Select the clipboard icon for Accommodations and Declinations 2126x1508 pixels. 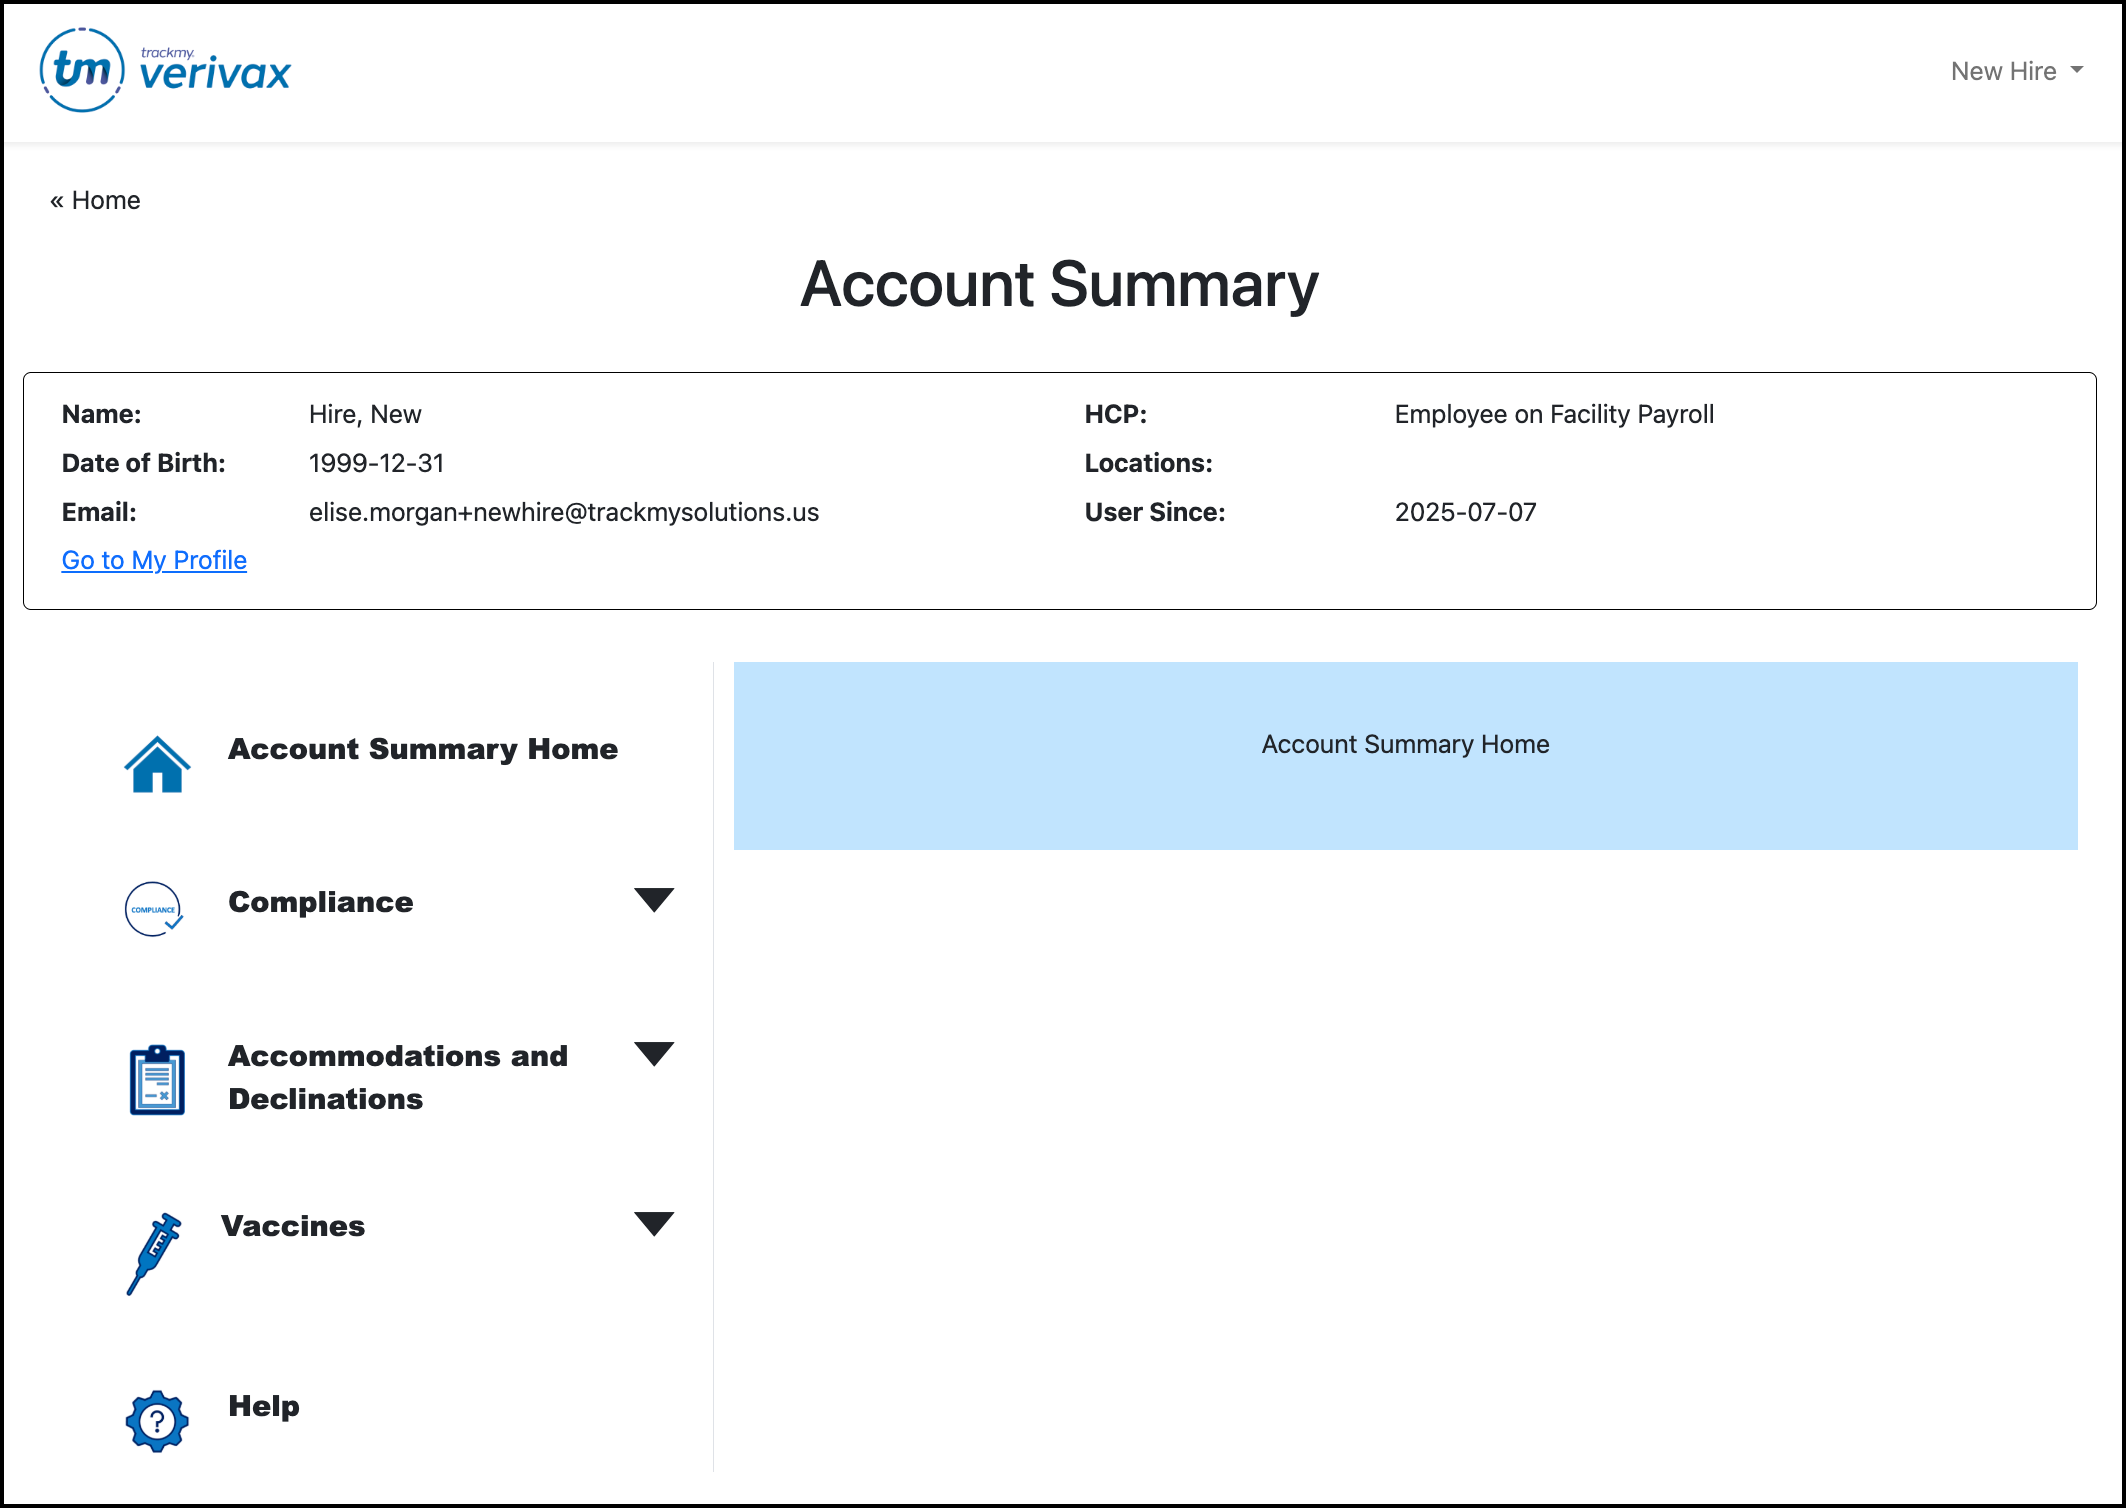[x=155, y=1080]
